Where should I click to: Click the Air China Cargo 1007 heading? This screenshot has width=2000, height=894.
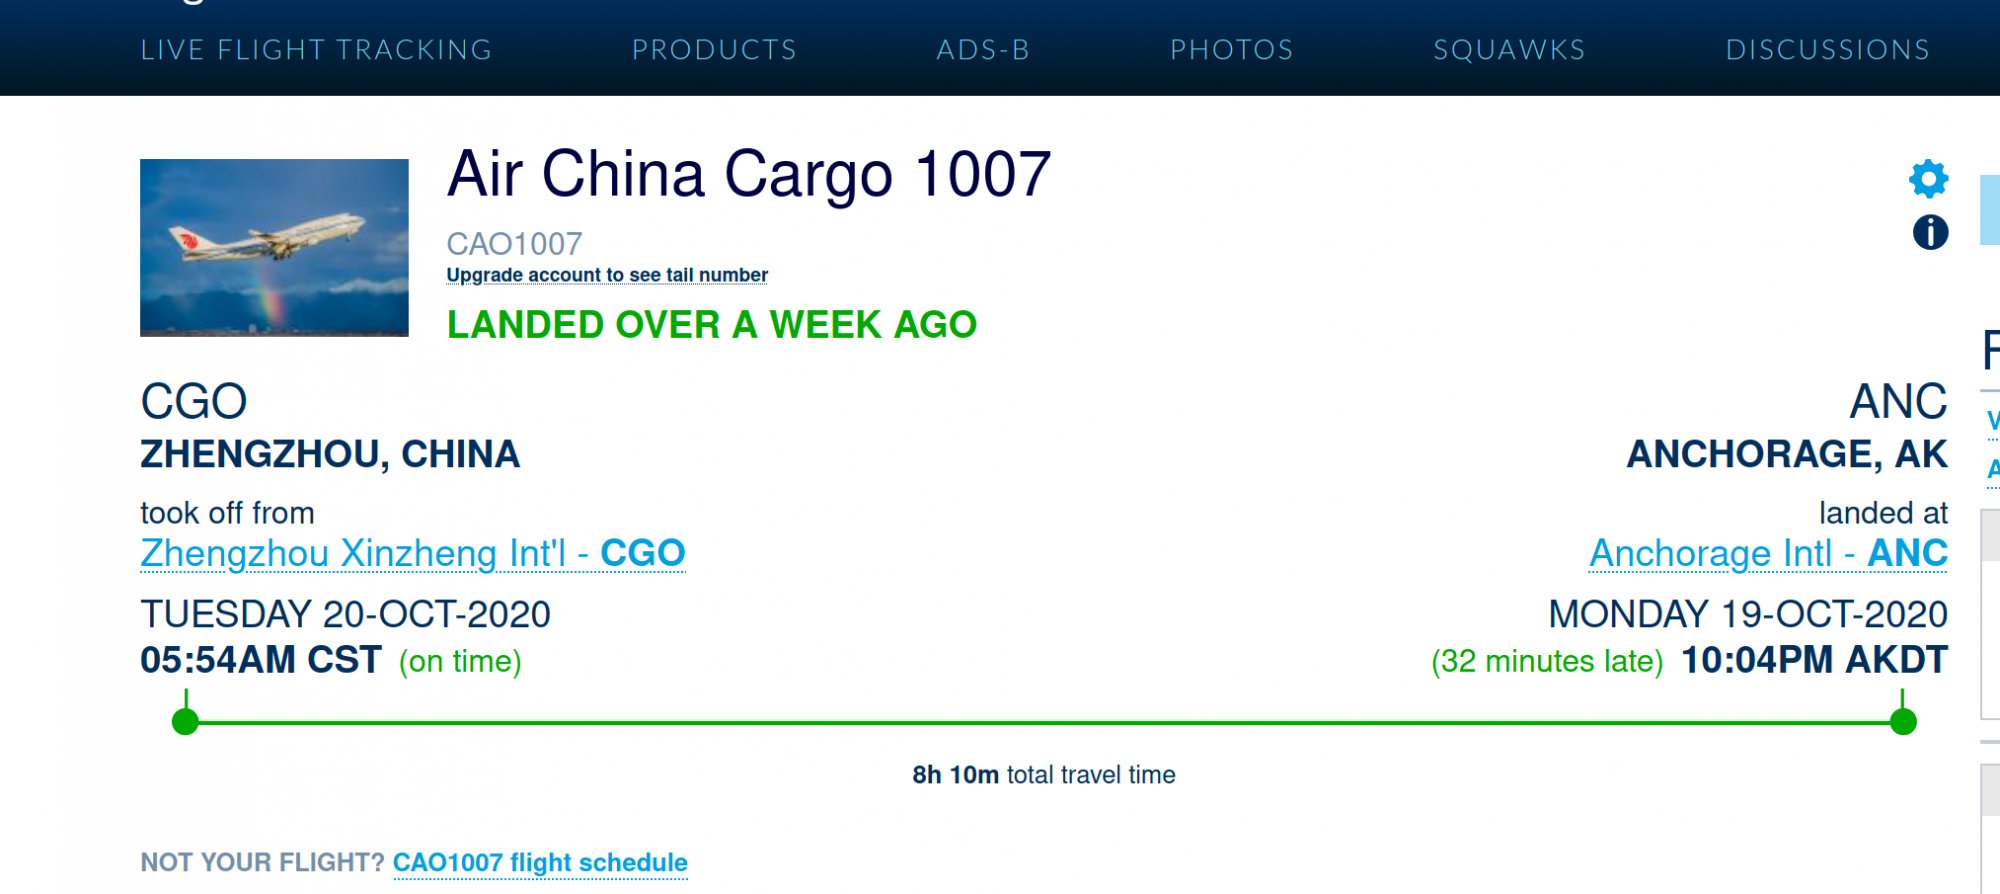pyautogui.click(x=749, y=174)
